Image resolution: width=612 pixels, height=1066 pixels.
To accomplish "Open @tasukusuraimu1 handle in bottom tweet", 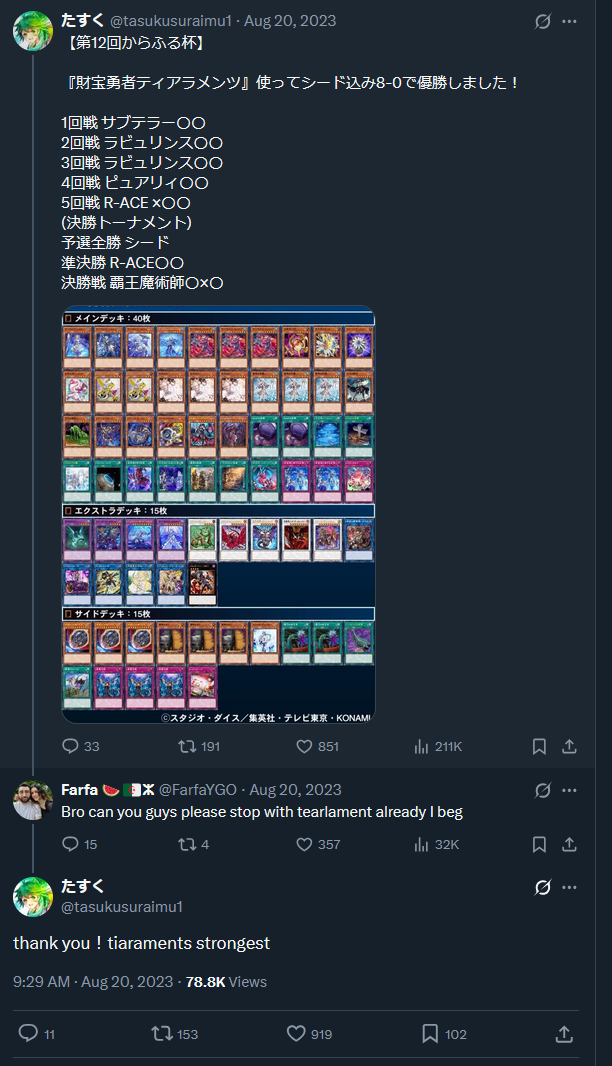I will click(122, 907).
